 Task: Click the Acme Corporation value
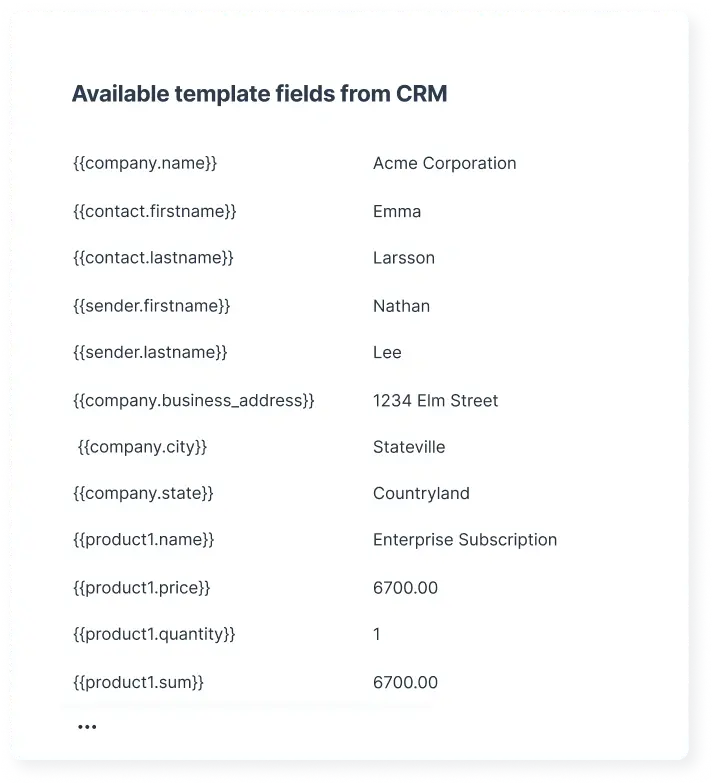click(444, 163)
